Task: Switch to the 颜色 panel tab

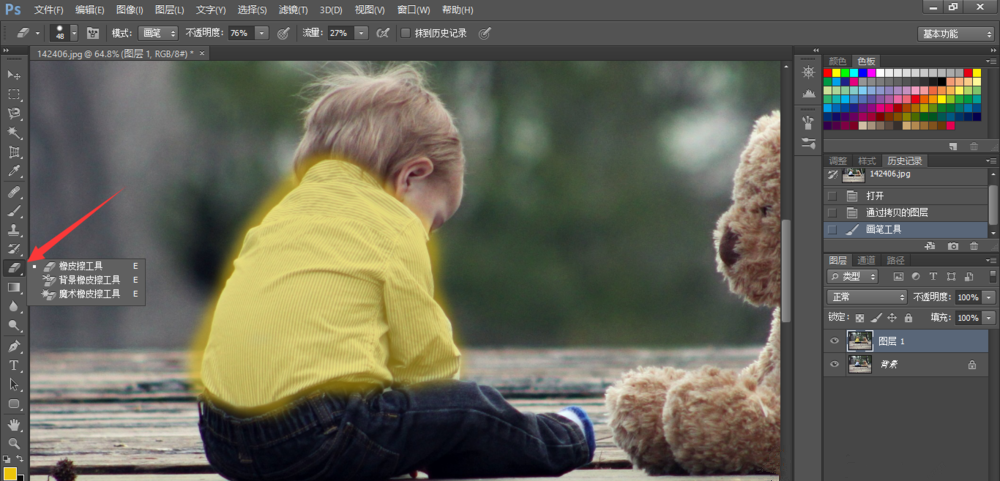Action: pyautogui.click(x=838, y=61)
